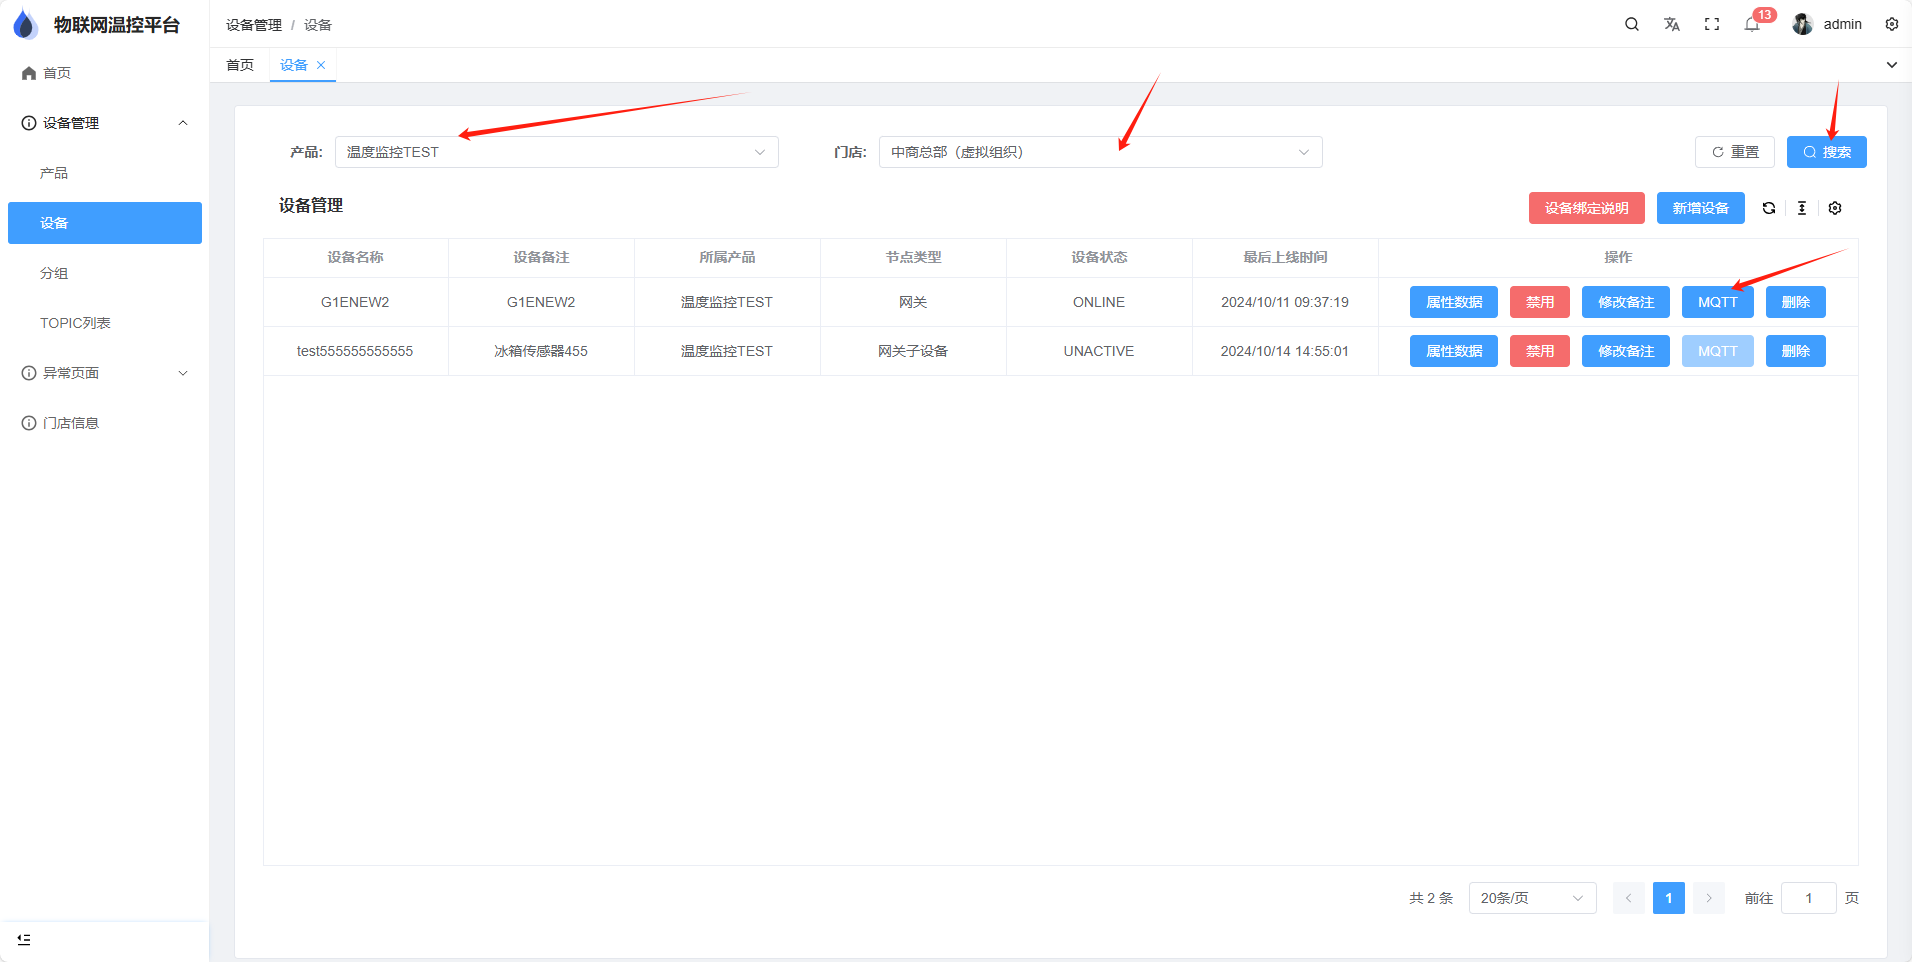
Task: Click the 新增设备 button
Action: click(1700, 208)
